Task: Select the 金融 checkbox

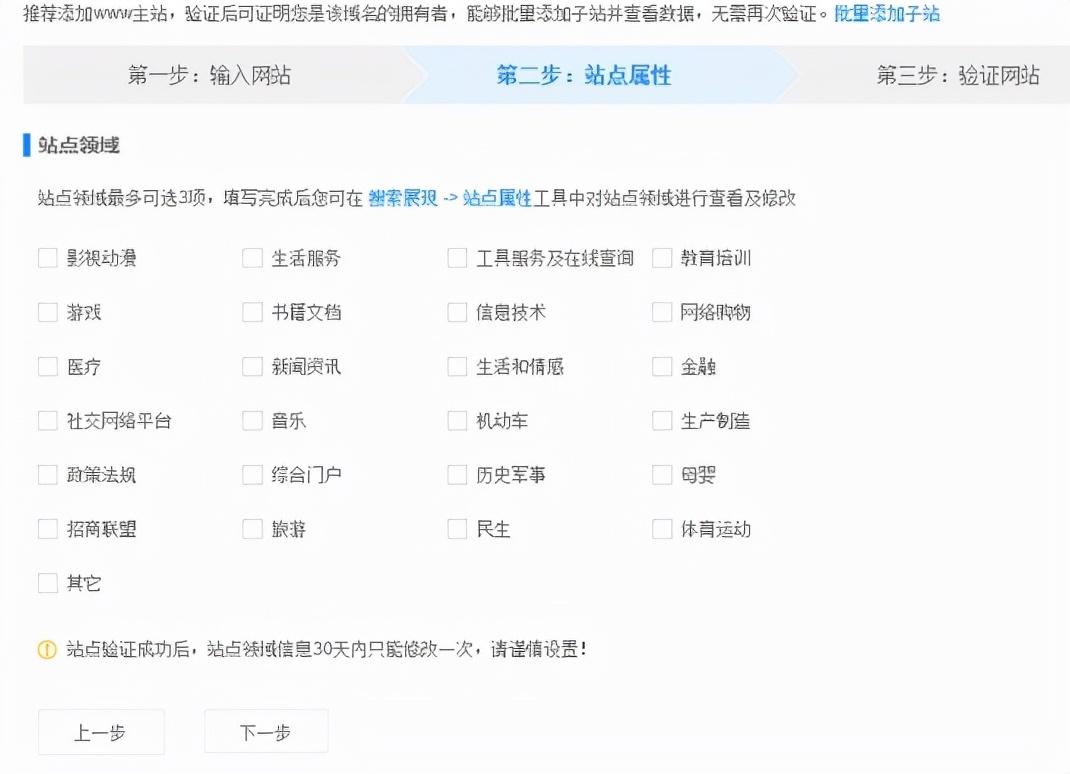Action: tap(662, 367)
